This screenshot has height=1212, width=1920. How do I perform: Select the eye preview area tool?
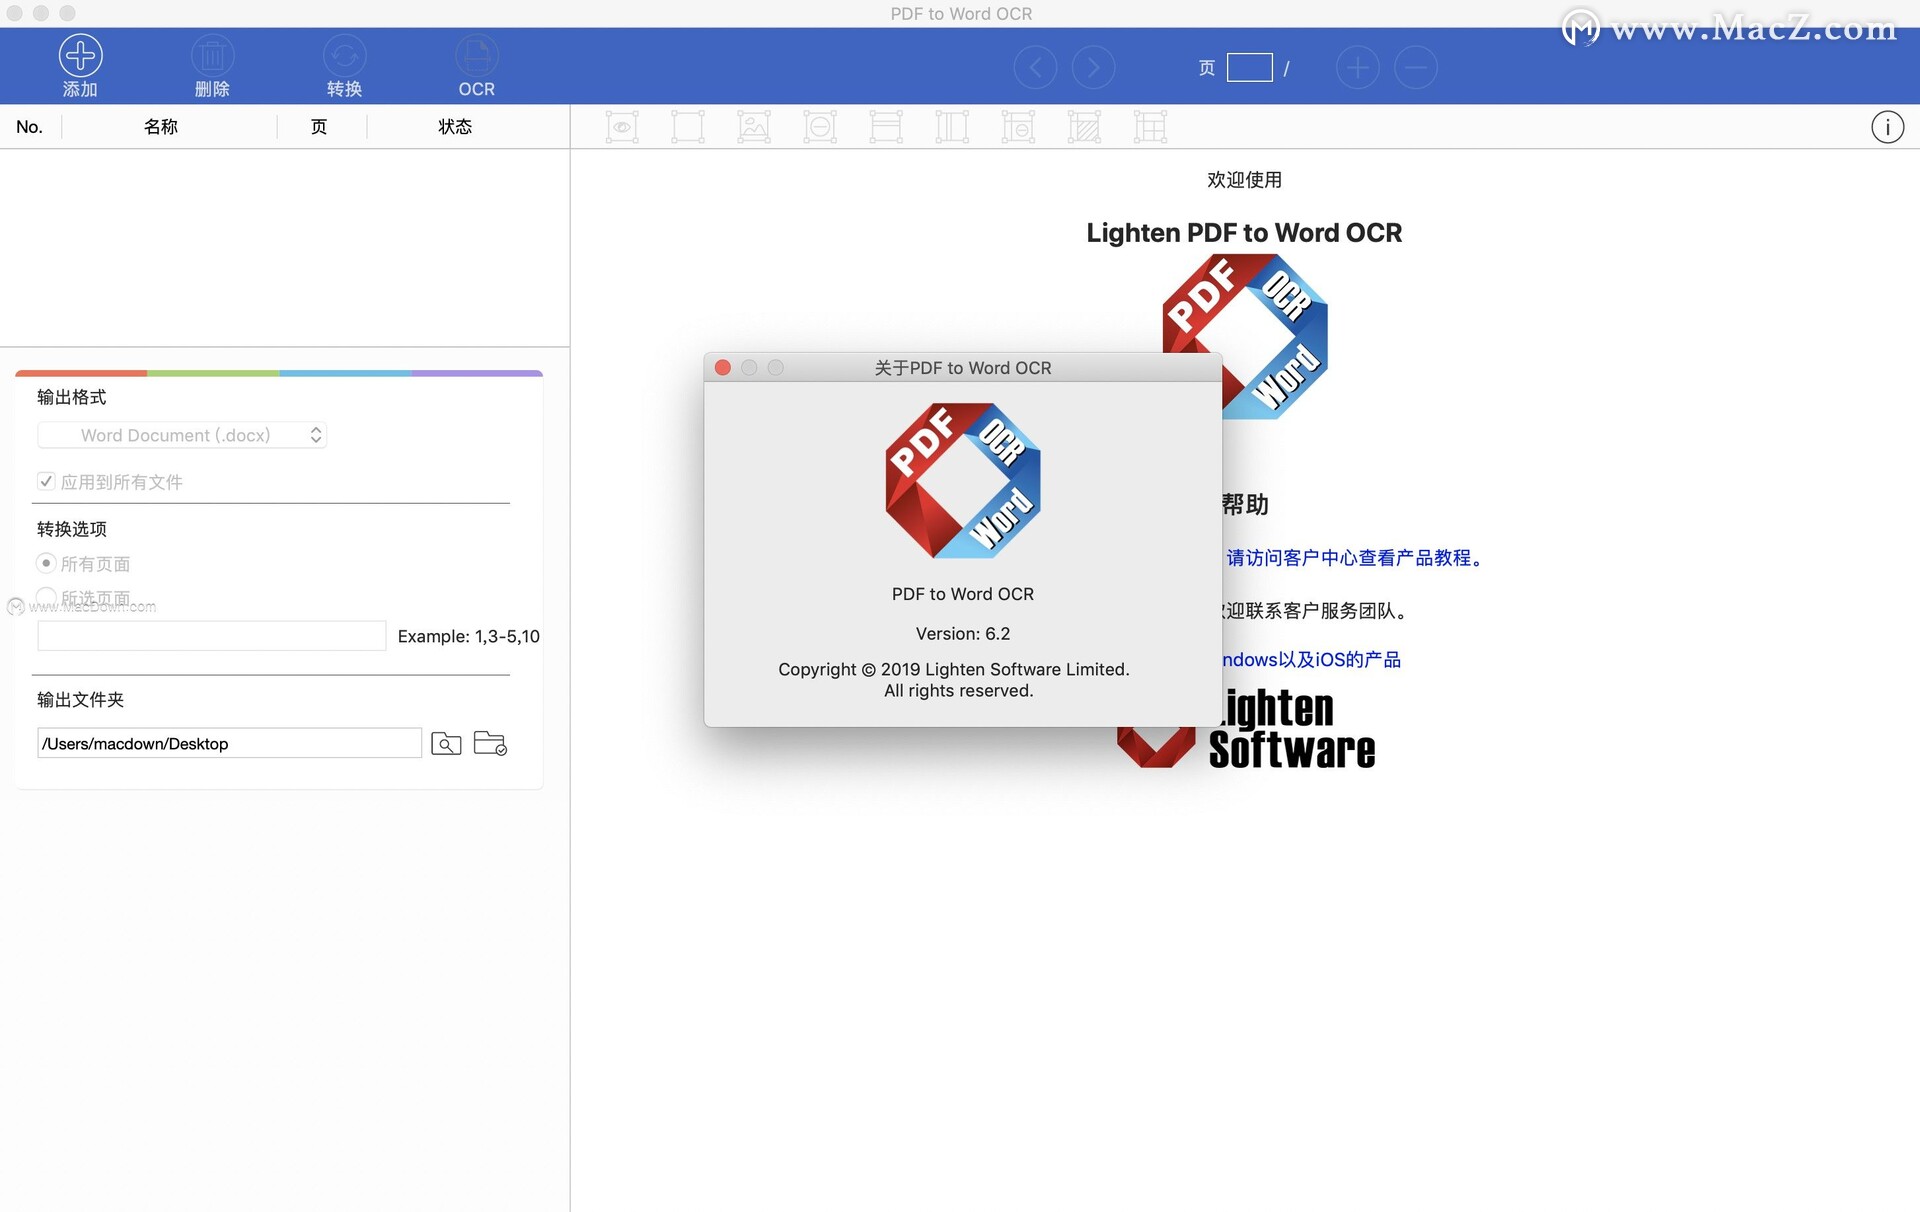622,127
